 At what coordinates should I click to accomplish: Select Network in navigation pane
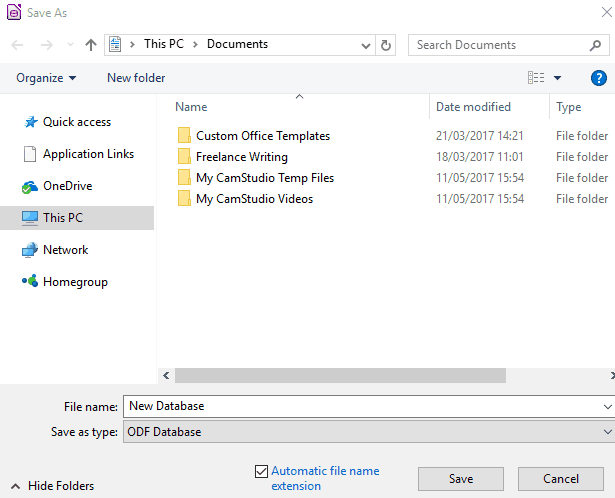pyautogui.click(x=66, y=250)
